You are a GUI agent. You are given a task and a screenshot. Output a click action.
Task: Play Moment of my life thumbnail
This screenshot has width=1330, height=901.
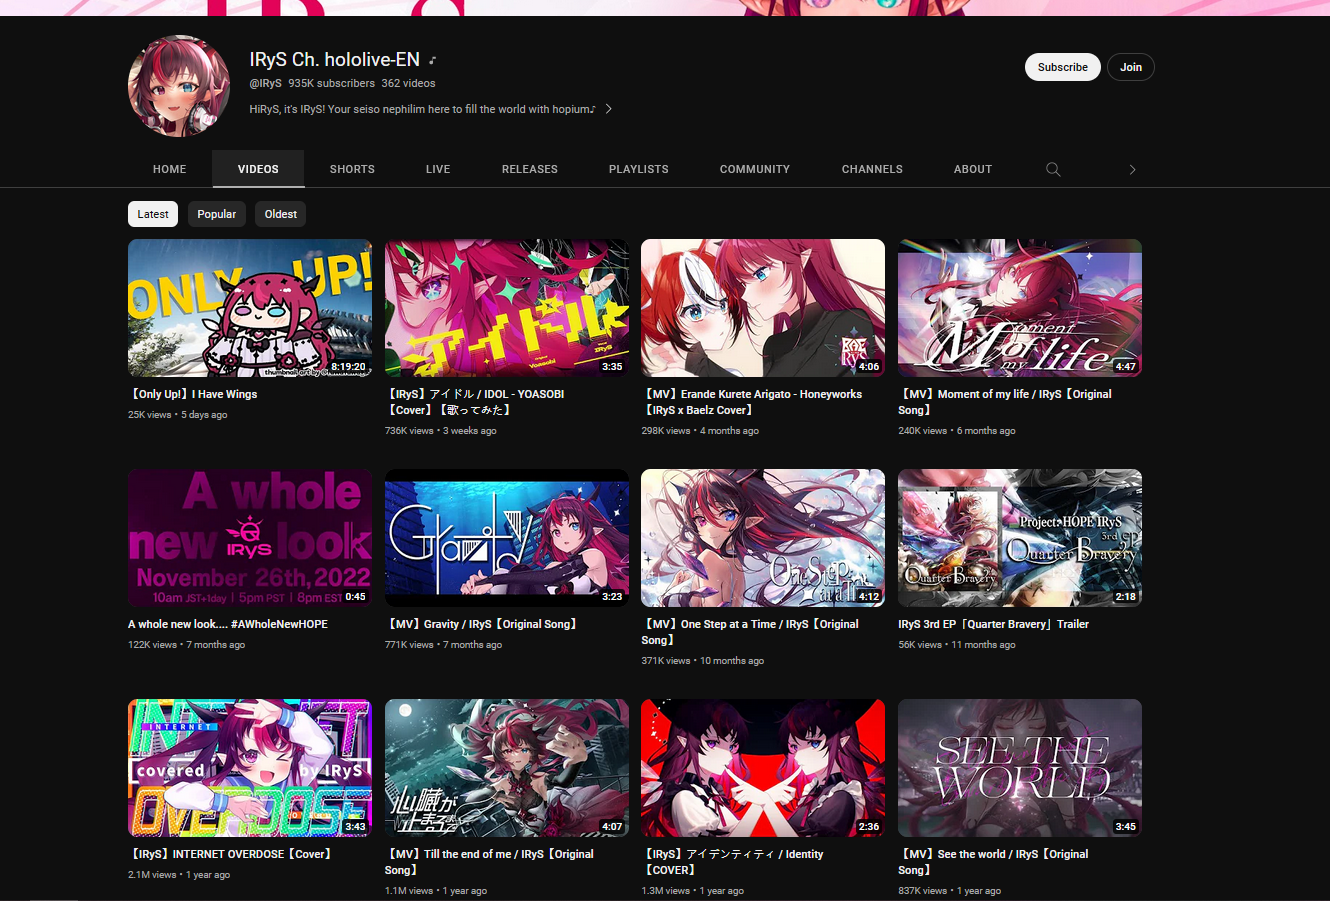[x=1020, y=308]
